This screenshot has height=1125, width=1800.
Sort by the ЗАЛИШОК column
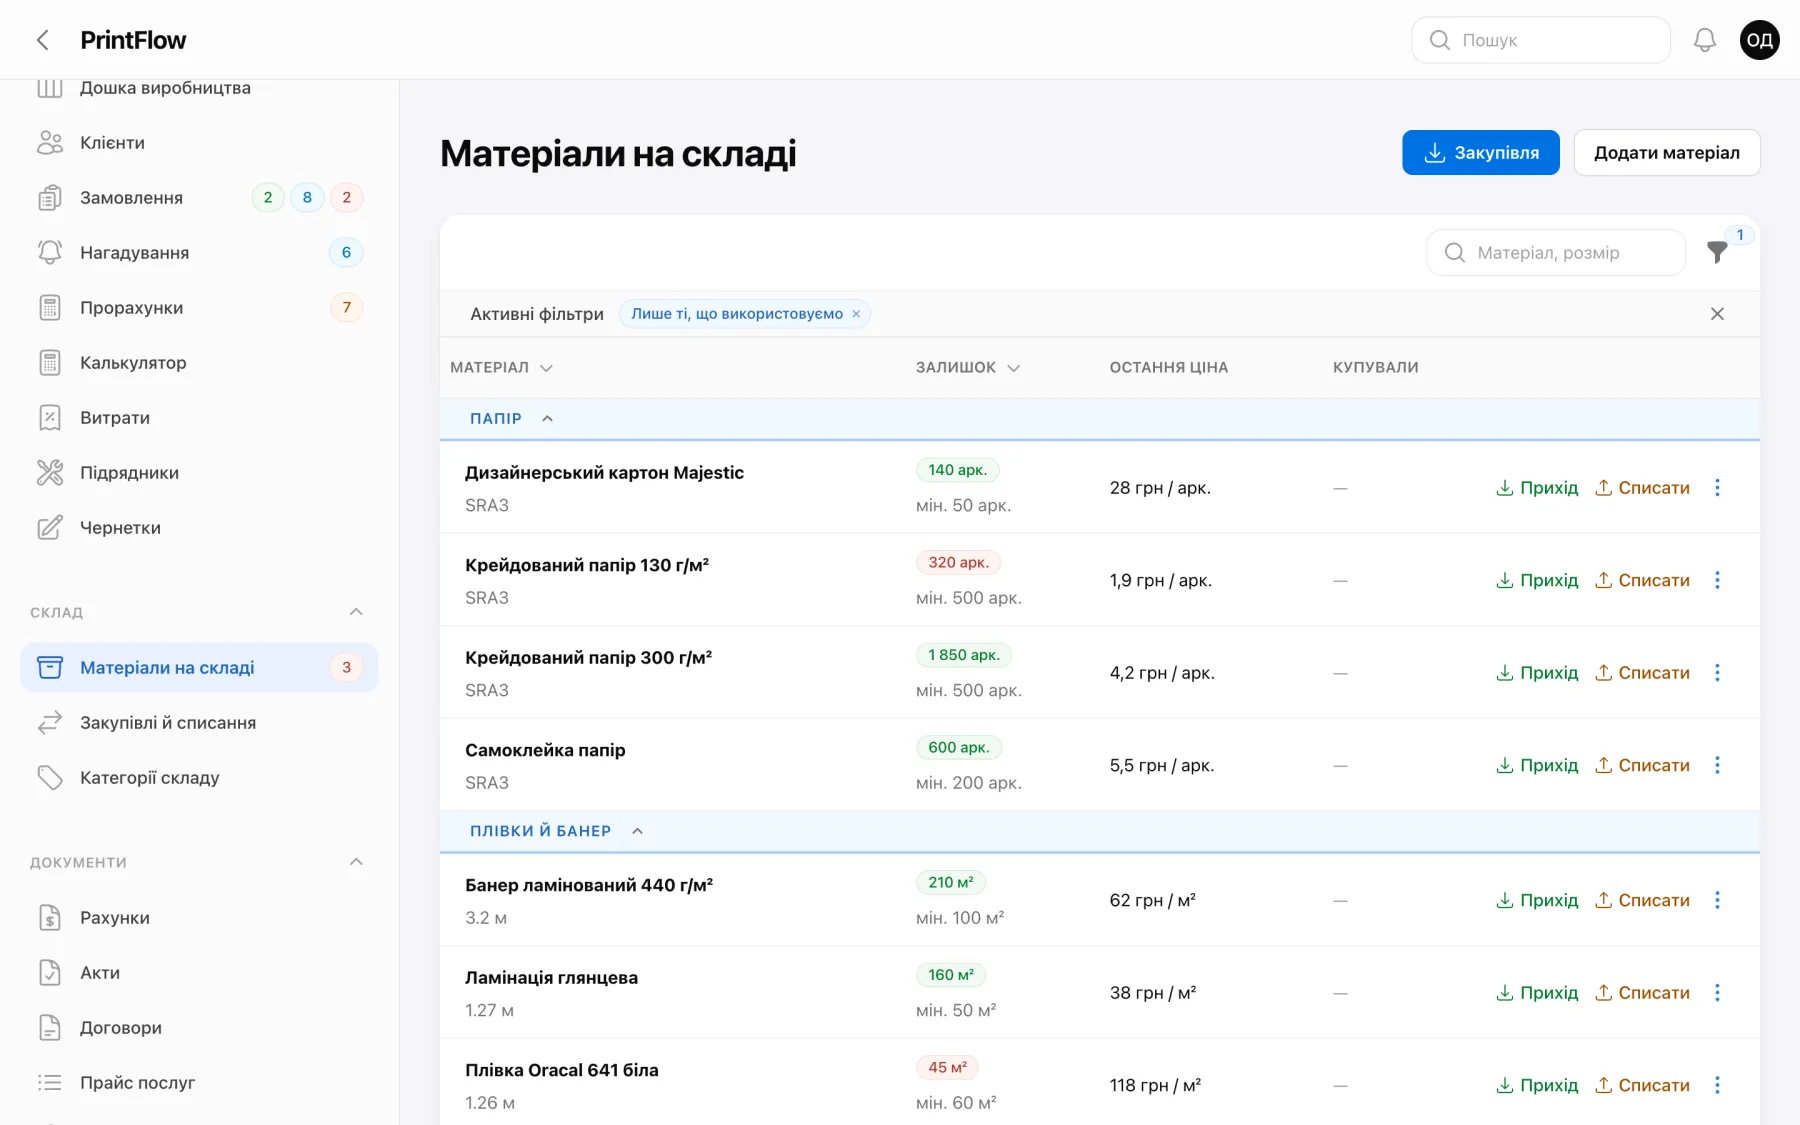click(968, 368)
